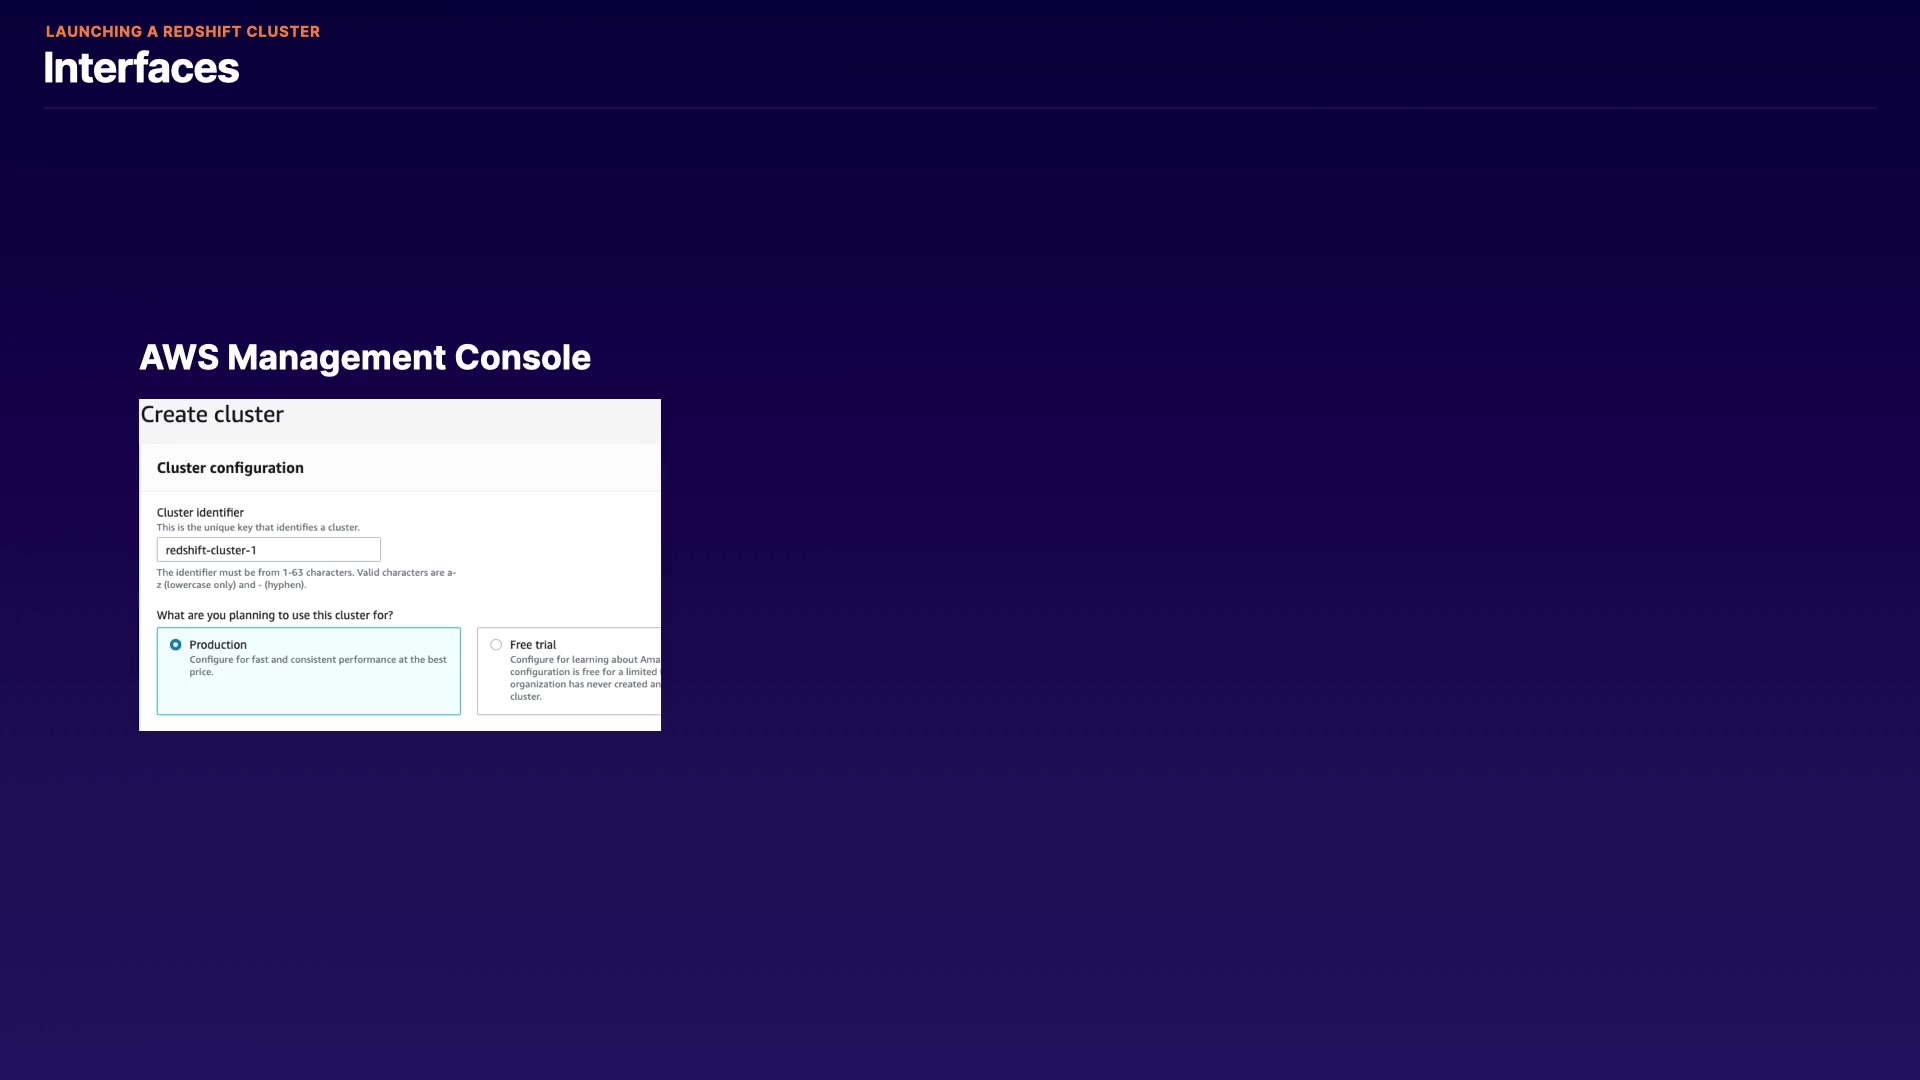Click the Free trial option label text
This screenshot has width=1920, height=1080.
533,645
